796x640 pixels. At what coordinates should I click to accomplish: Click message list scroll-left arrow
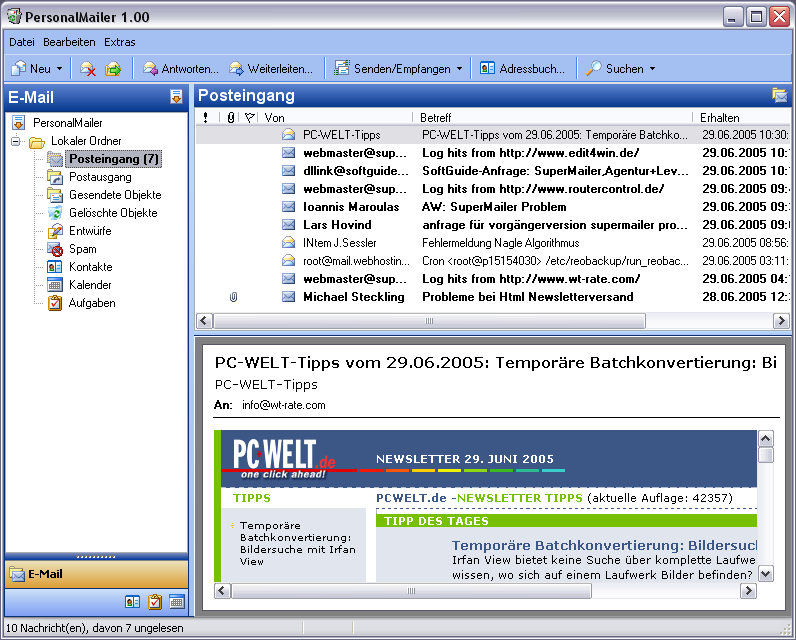[x=204, y=321]
